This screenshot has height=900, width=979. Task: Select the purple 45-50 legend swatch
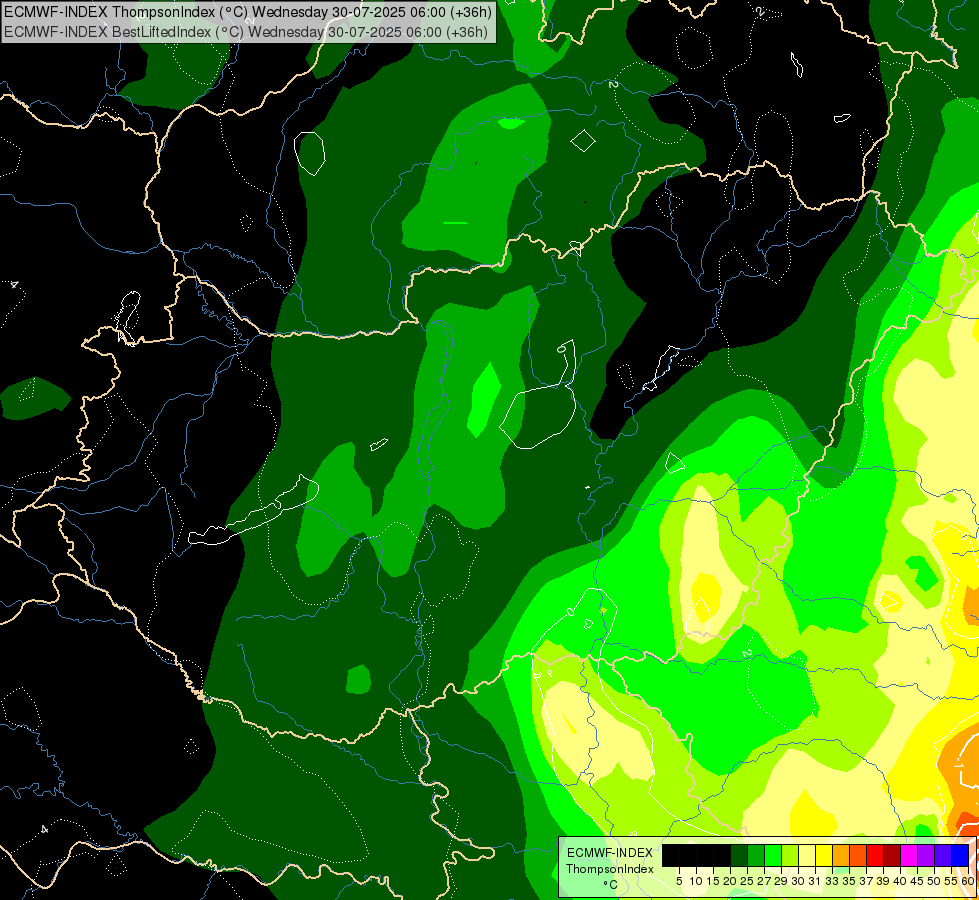pyautogui.click(x=926, y=855)
